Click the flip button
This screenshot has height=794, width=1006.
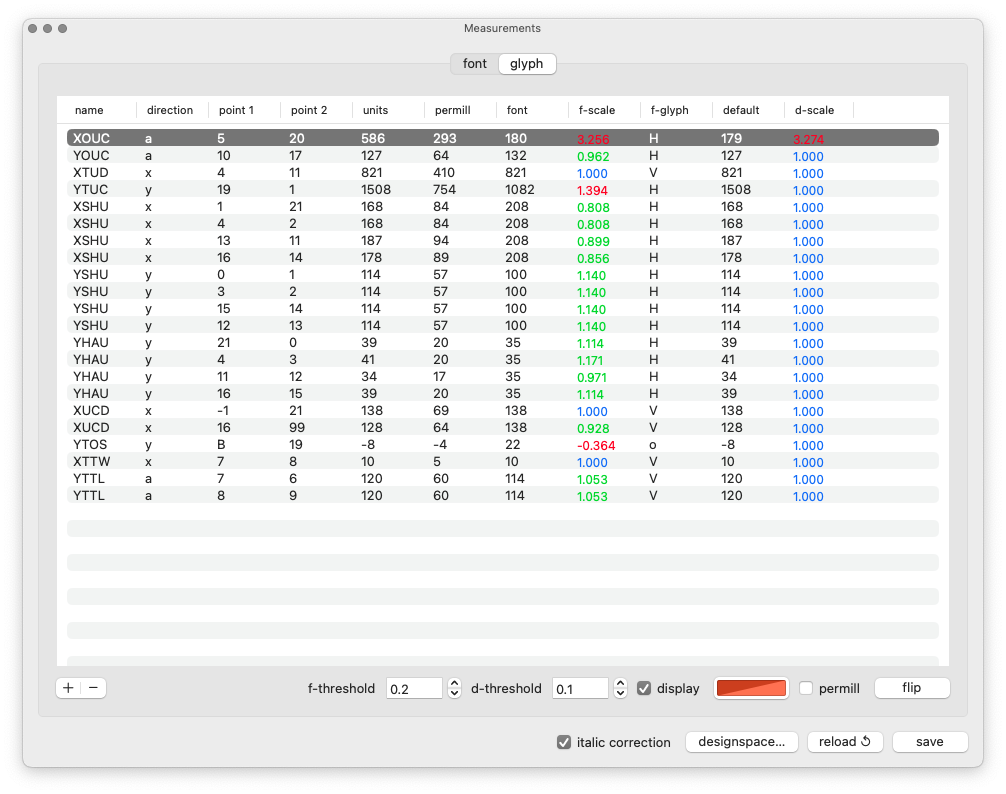[911, 688]
